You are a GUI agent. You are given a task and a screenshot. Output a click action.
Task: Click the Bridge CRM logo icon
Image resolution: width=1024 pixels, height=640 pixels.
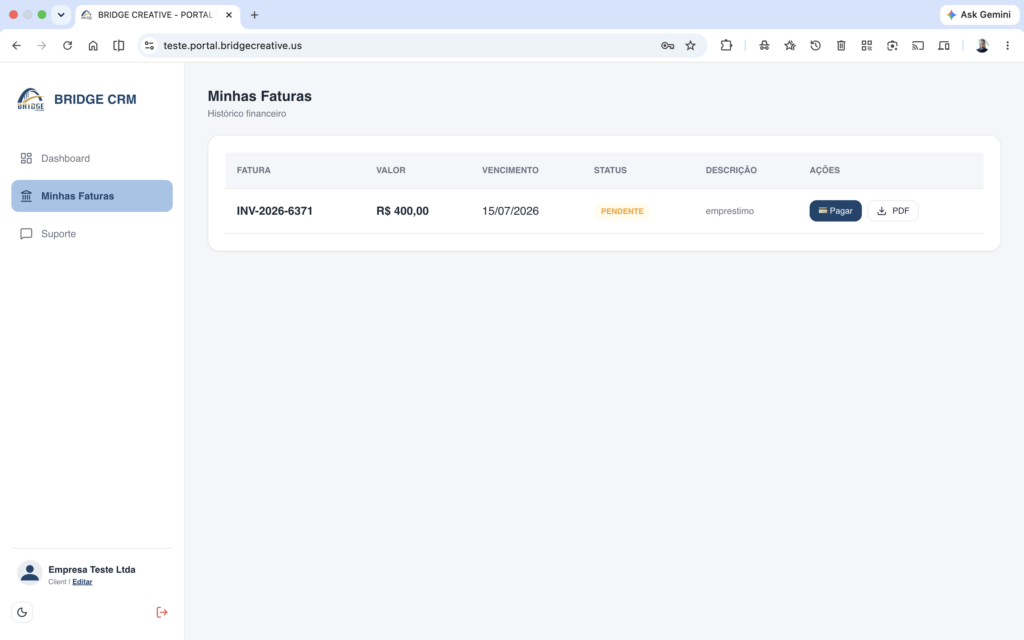31,99
